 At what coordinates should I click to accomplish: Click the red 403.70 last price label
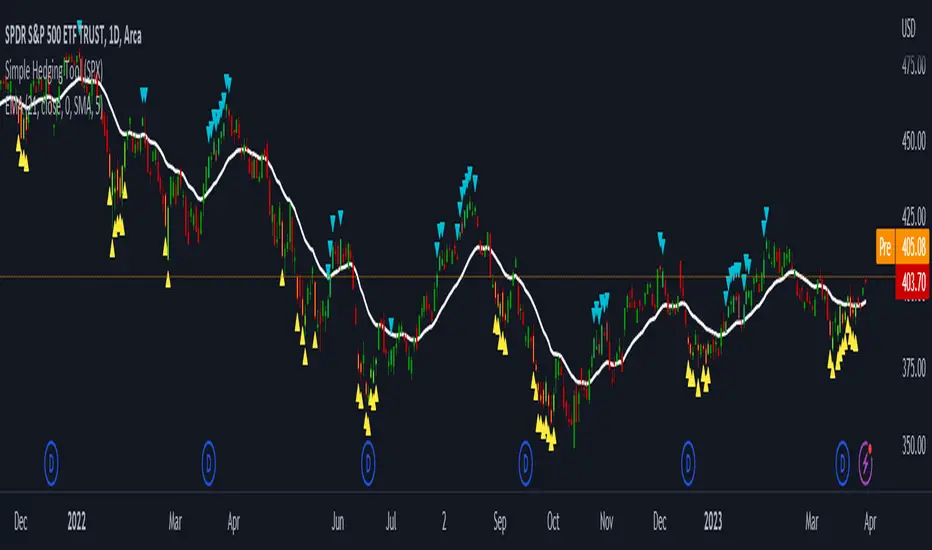912,282
